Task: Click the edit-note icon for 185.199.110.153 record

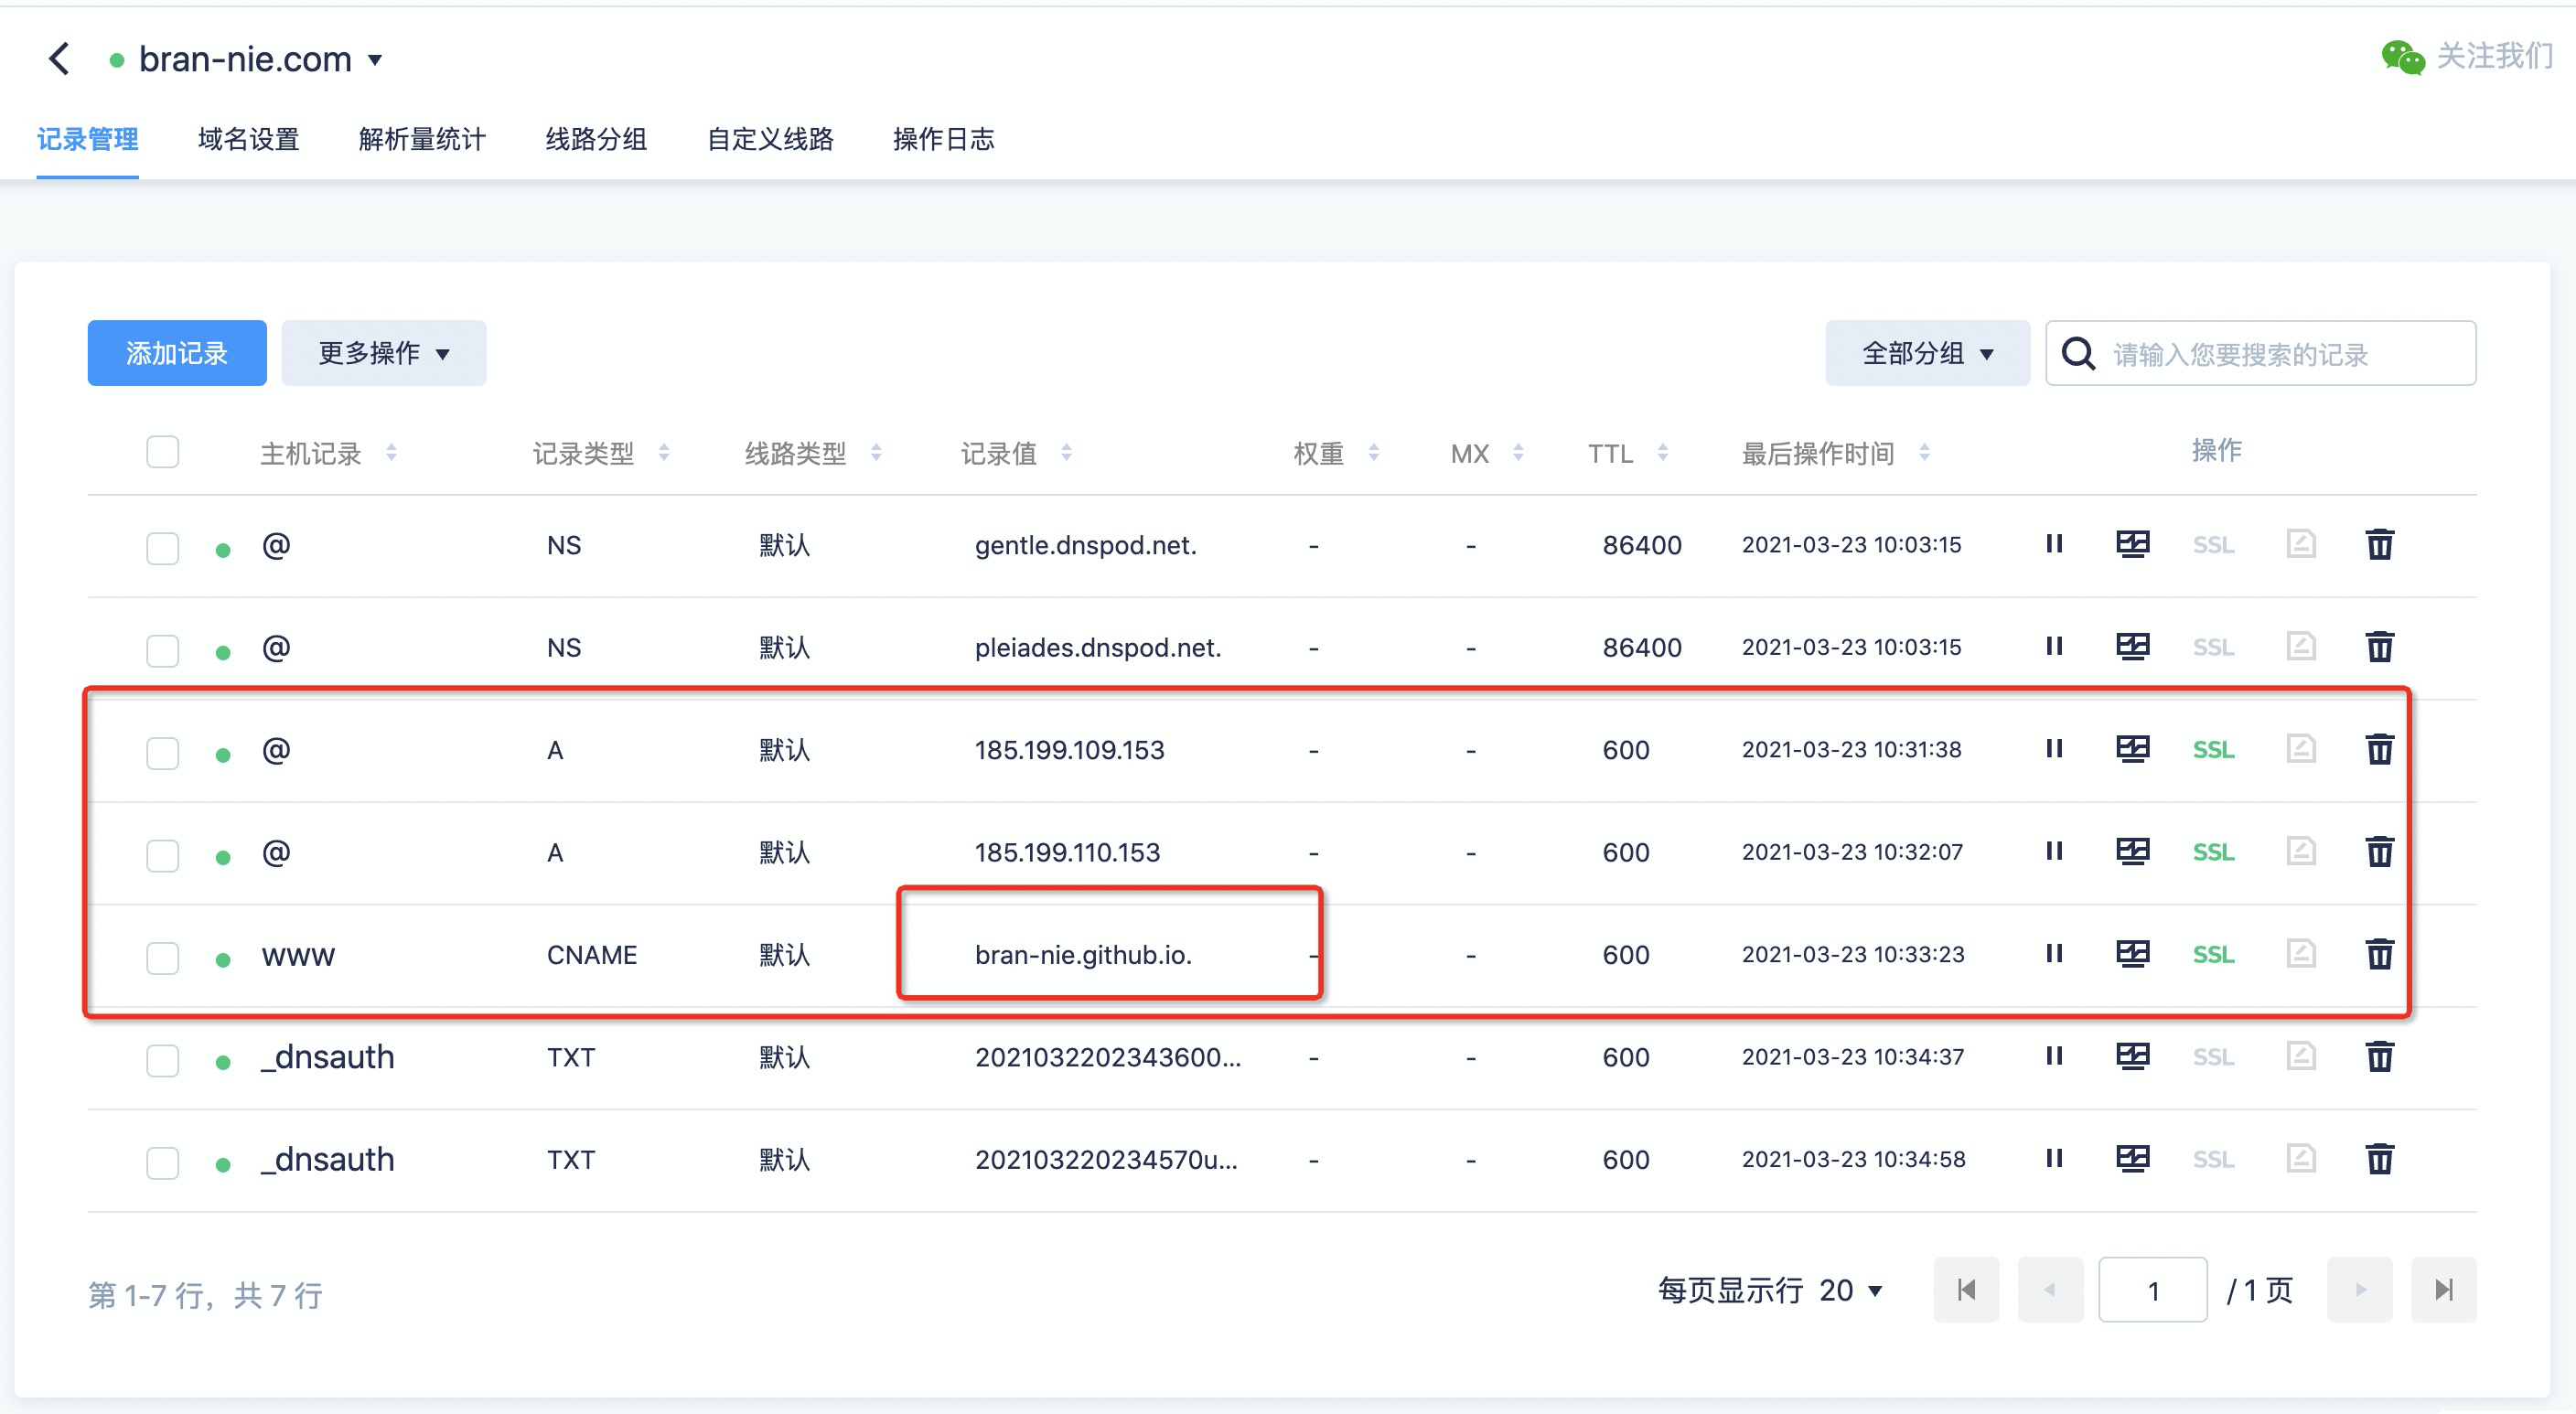Action: [2300, 852]
